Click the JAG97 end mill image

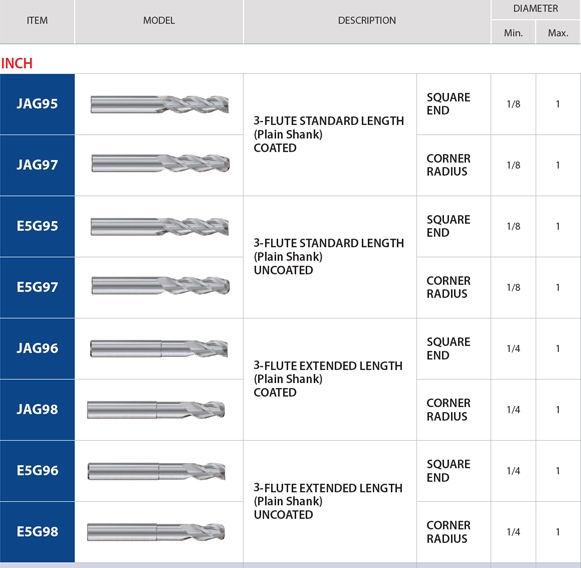(160, 163)
